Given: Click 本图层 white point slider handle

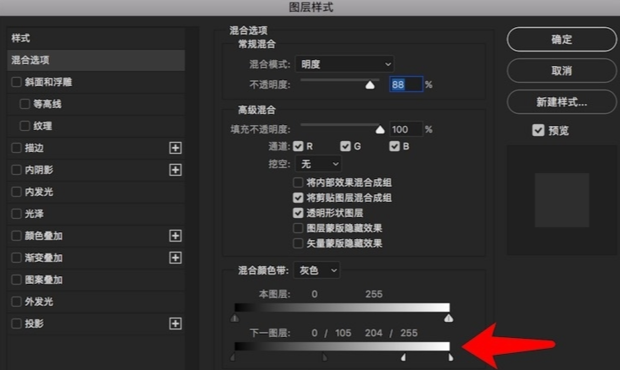Looking at the screenshot, I should tap(448, 318).
